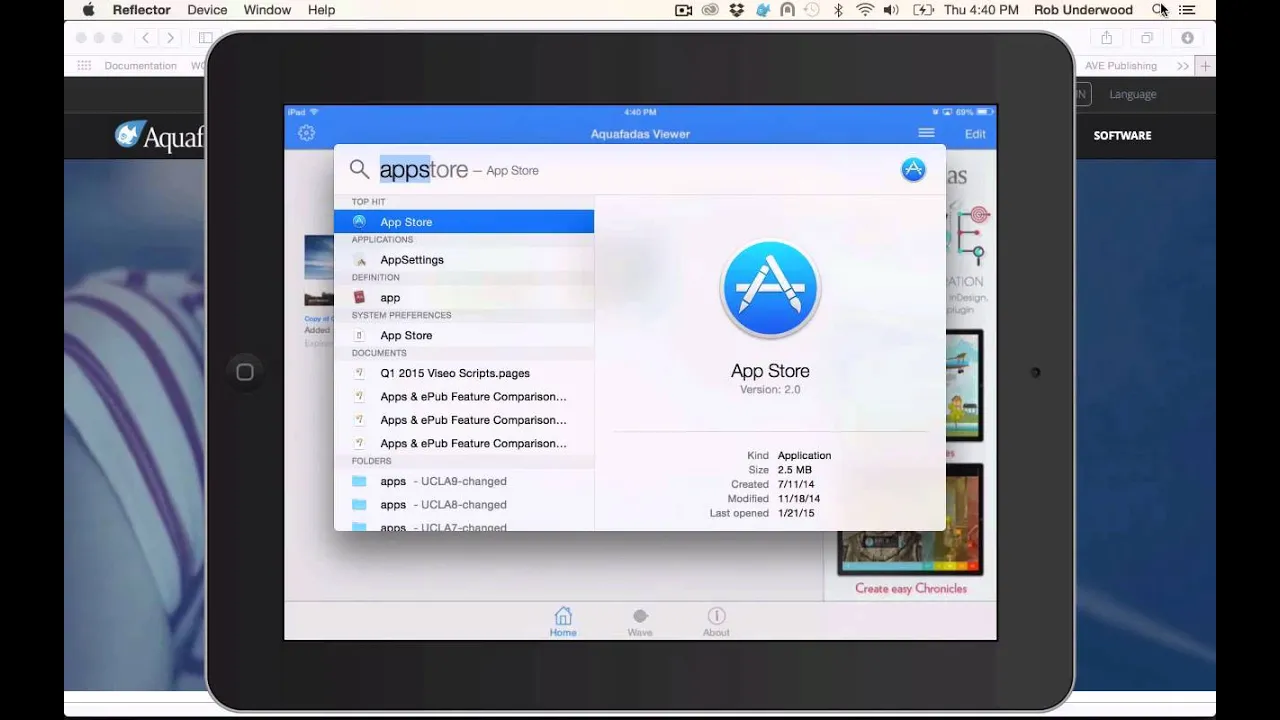Click the magnifier icon in Spotlight bar
The height and width of the screenshot is (720, 1280).
point(359,170)
